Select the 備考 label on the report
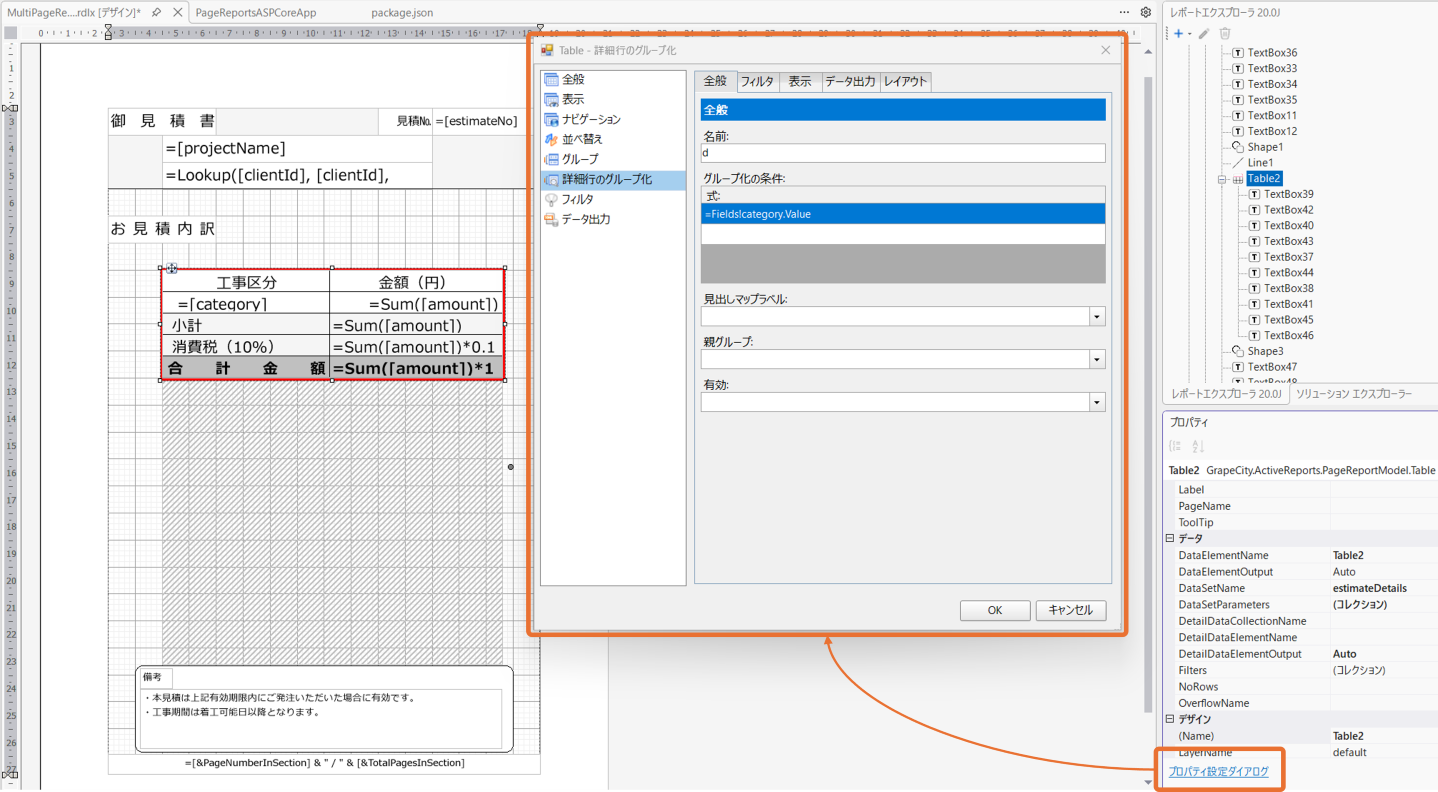The height and width of the screenshot is (792, 1438). [154, 677]
